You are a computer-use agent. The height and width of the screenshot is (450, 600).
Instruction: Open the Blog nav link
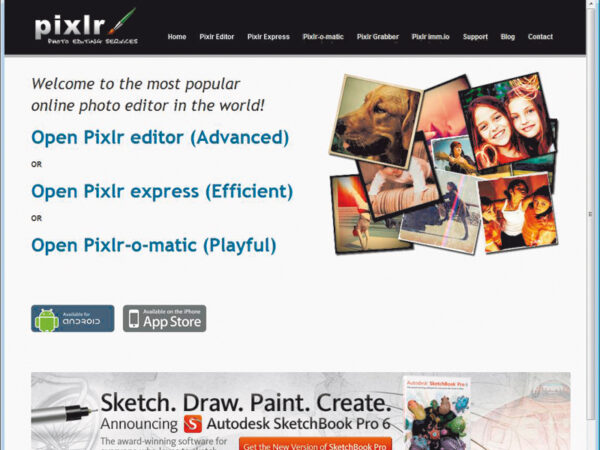click(x=508, y=37)
